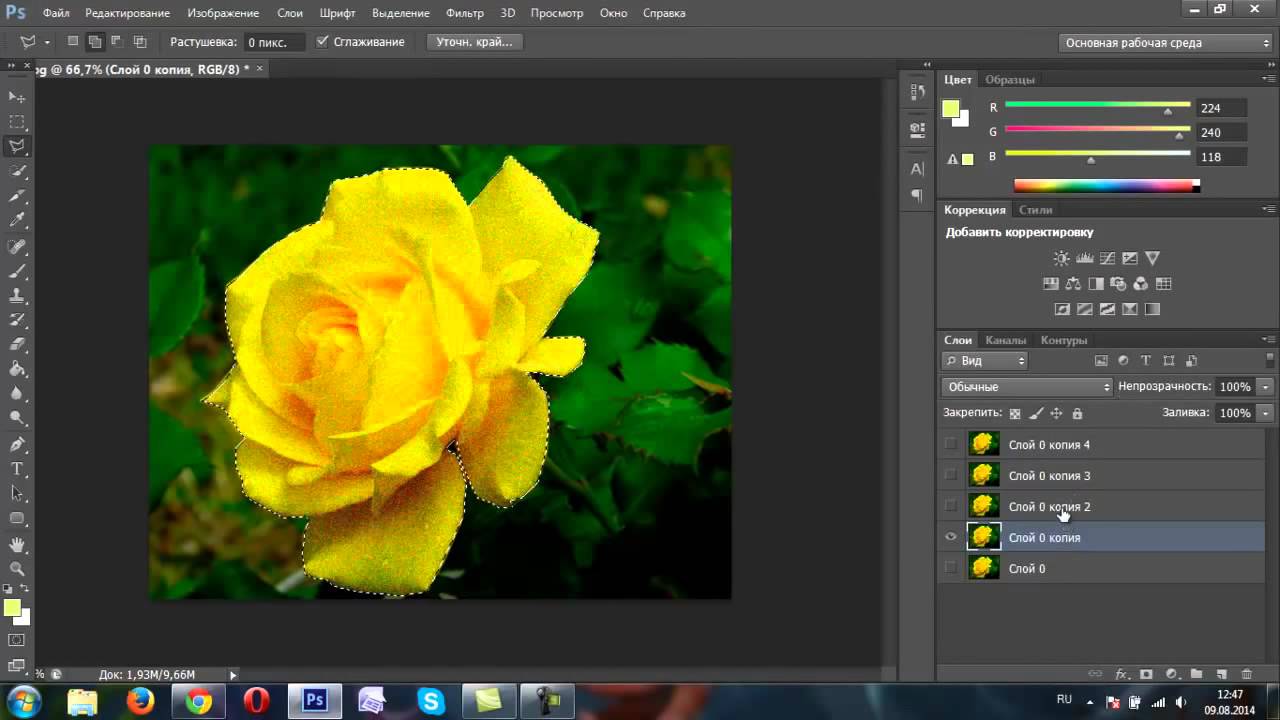Select the Zoom magnifier tool
Viewport: 1280px width, 720px height.
pos(17,569)
